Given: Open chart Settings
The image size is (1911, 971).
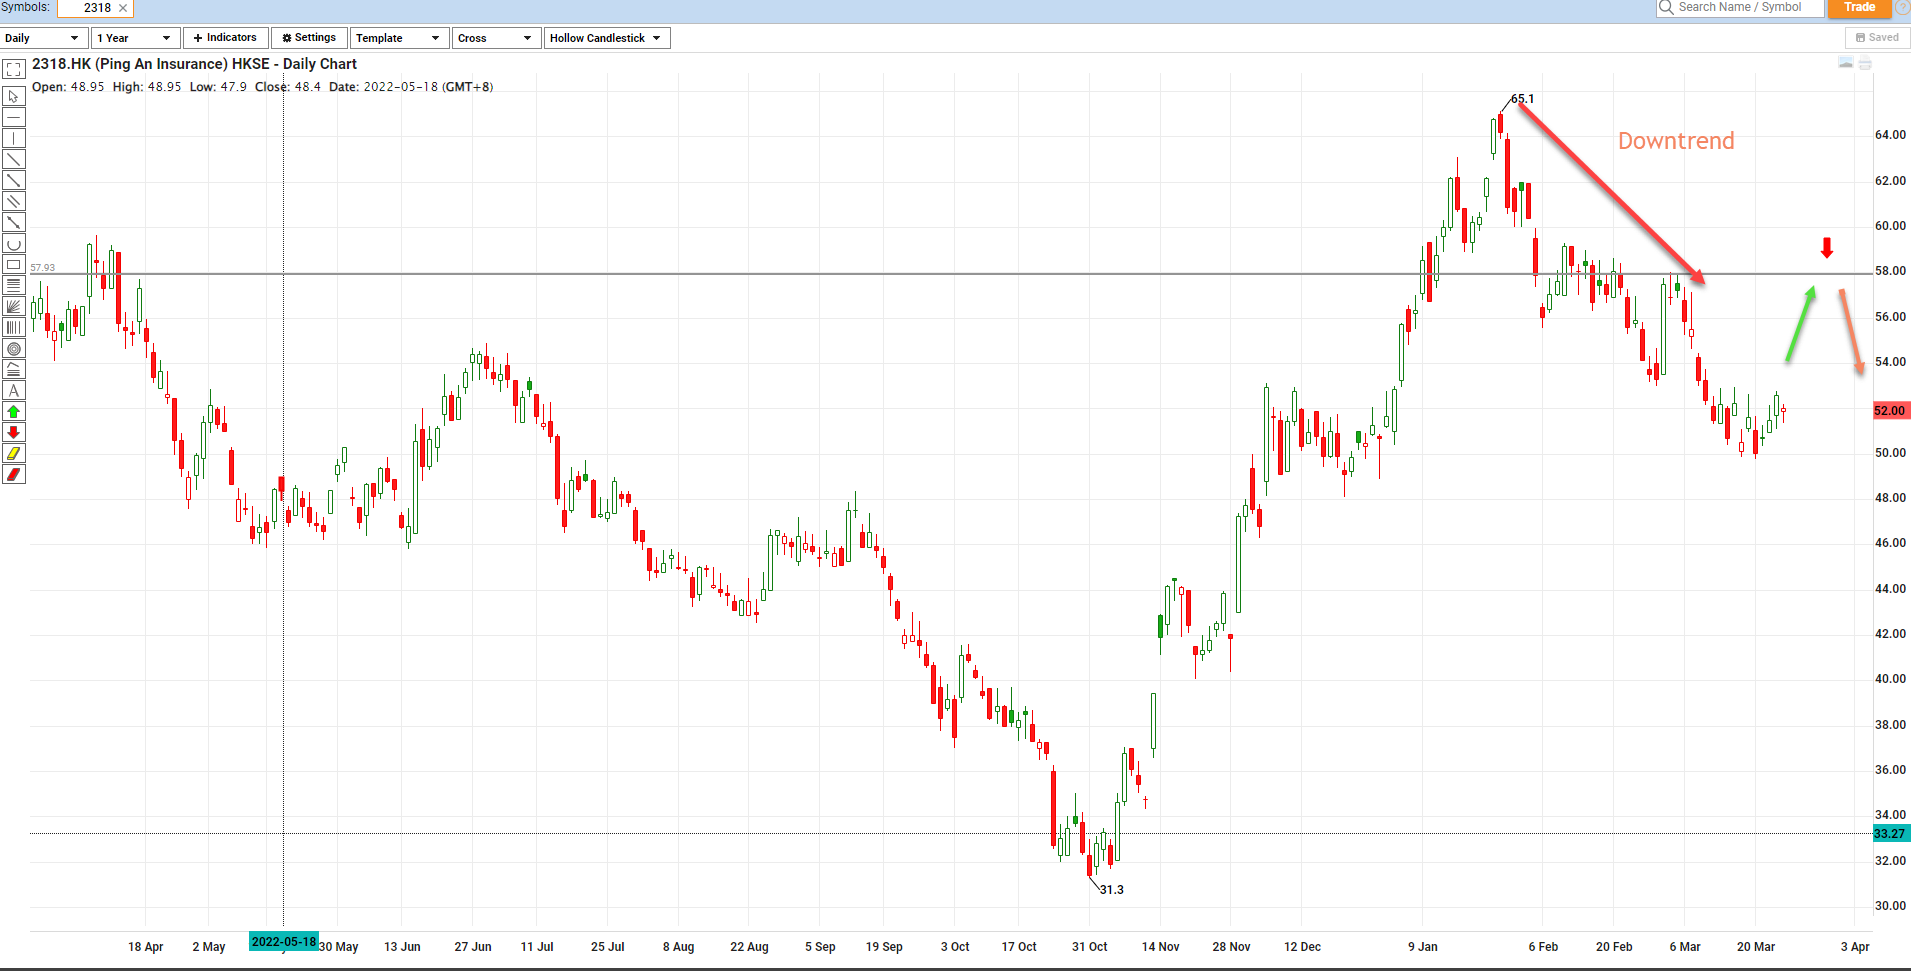Looking at the screenshot, I should (x=308, y=37).
